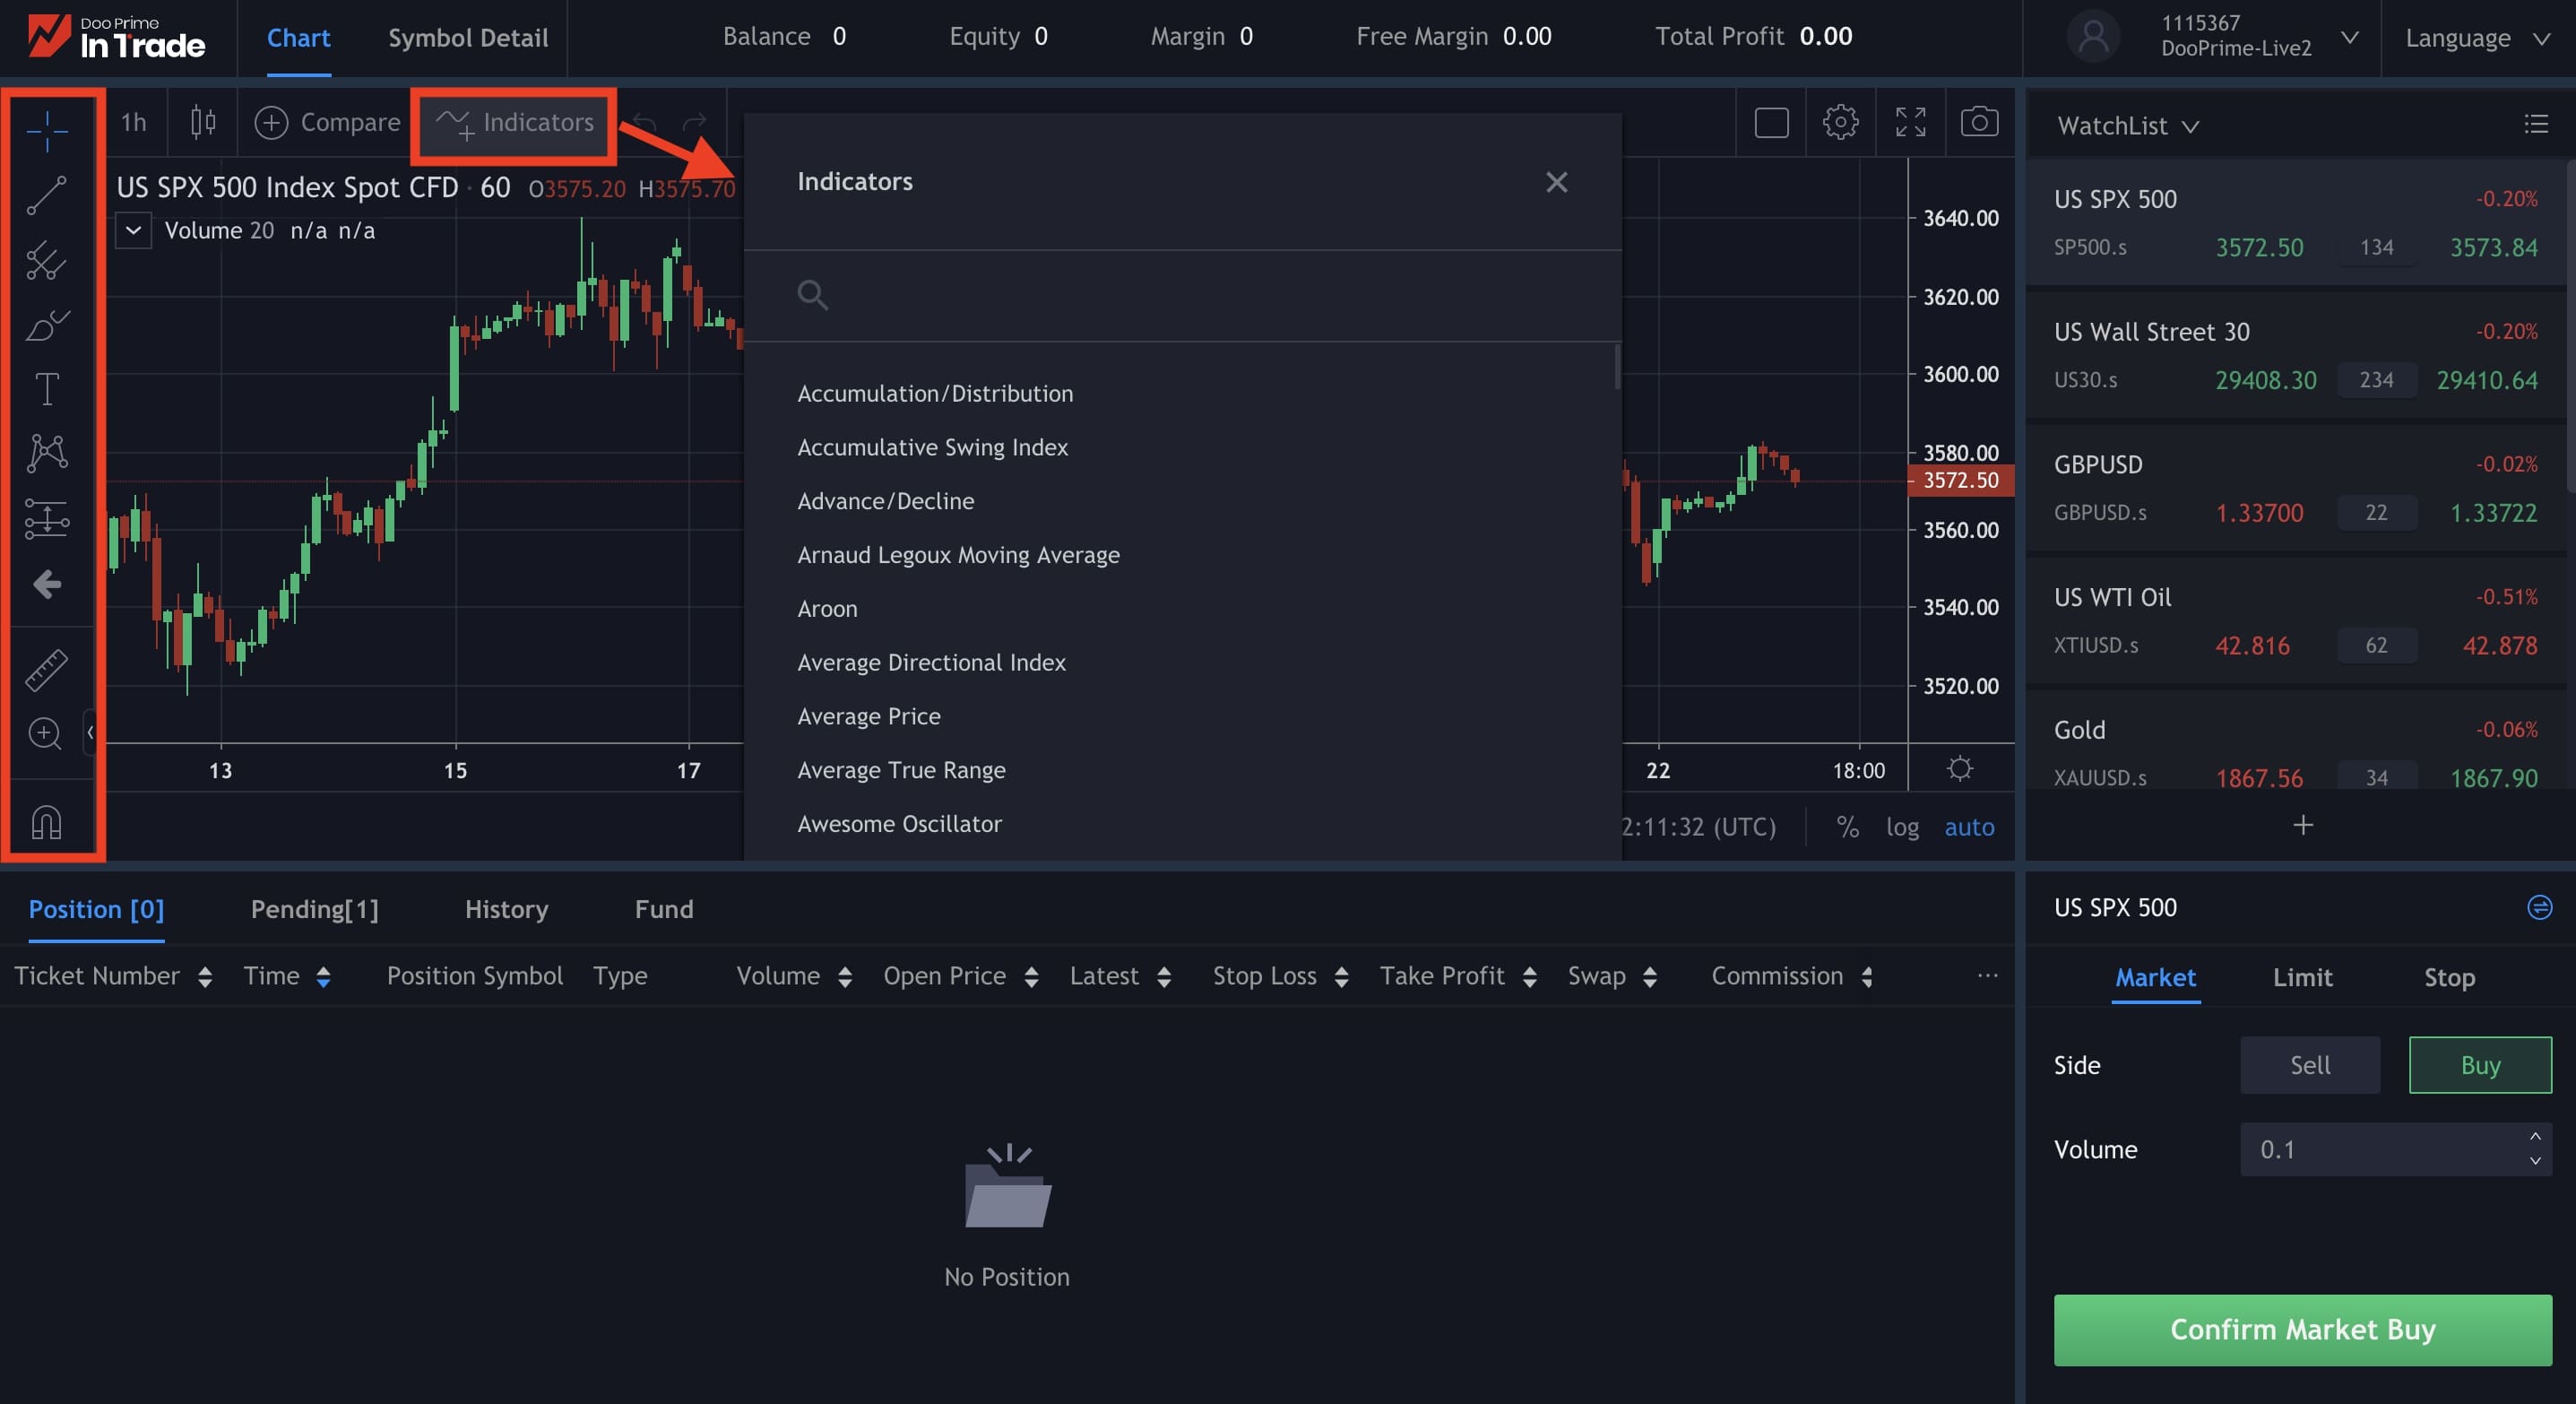Viewport: 2576px width, 1404px height.
Task: Increase Volume using the up stepper
Action: tap(2535, 1137)
